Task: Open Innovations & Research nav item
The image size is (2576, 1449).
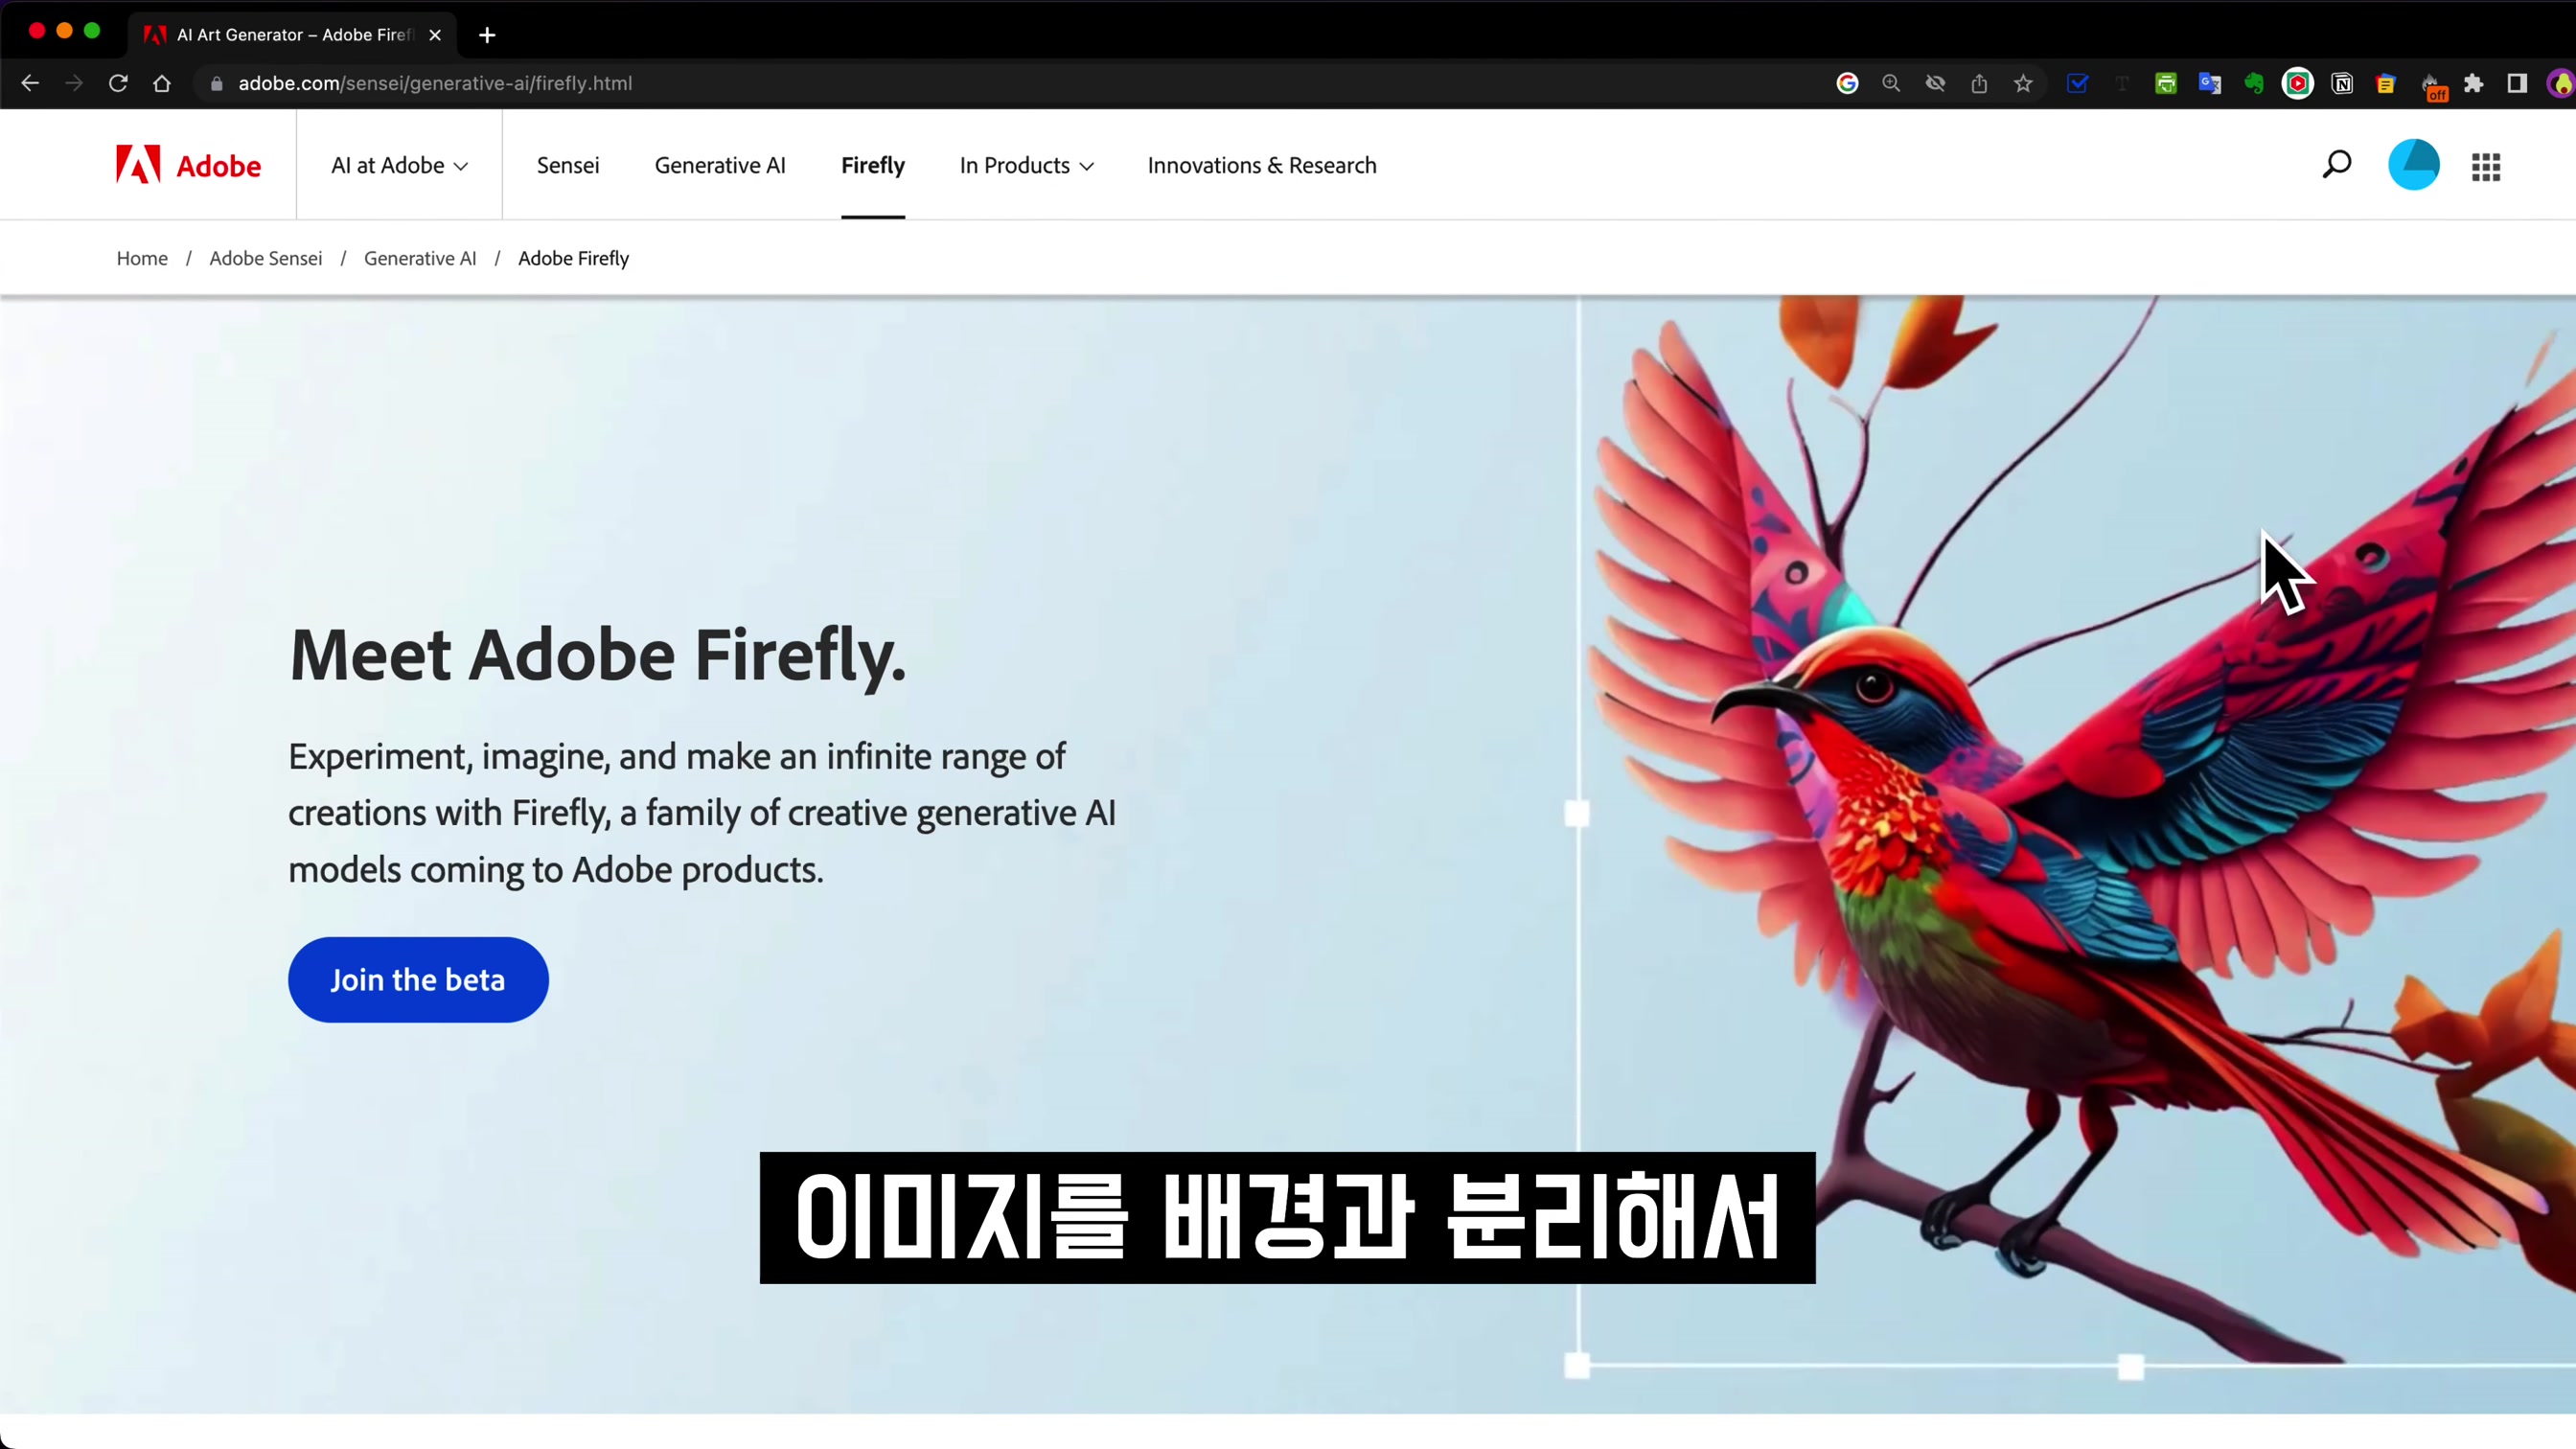Action: click(x=1262, y=165)
